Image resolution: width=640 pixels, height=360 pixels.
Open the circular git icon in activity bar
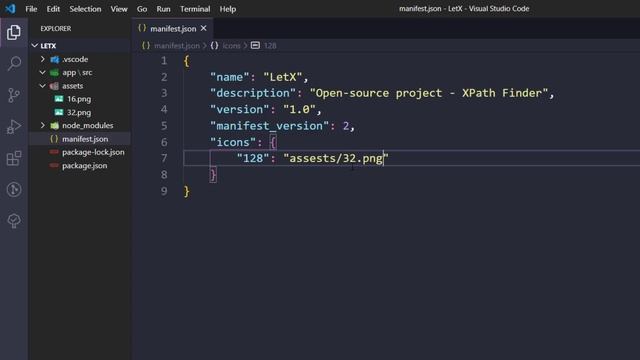tap(14, 189)
